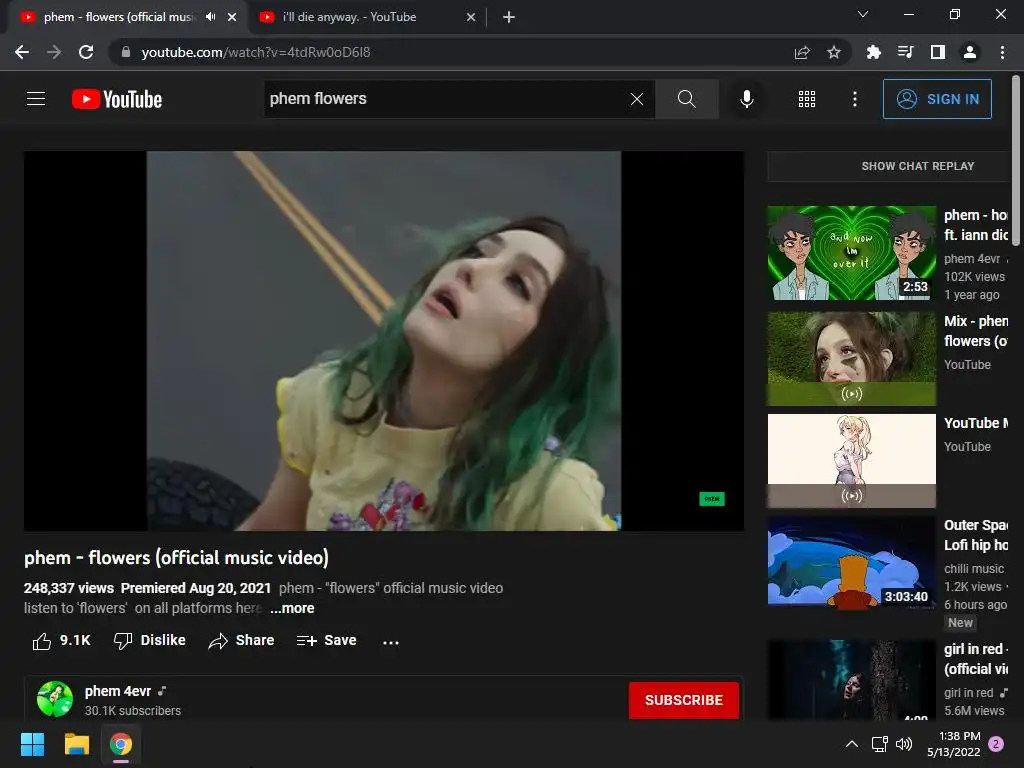
Task: Open YouTube settings three-dot menu
Action: click(x=854, y=99)
